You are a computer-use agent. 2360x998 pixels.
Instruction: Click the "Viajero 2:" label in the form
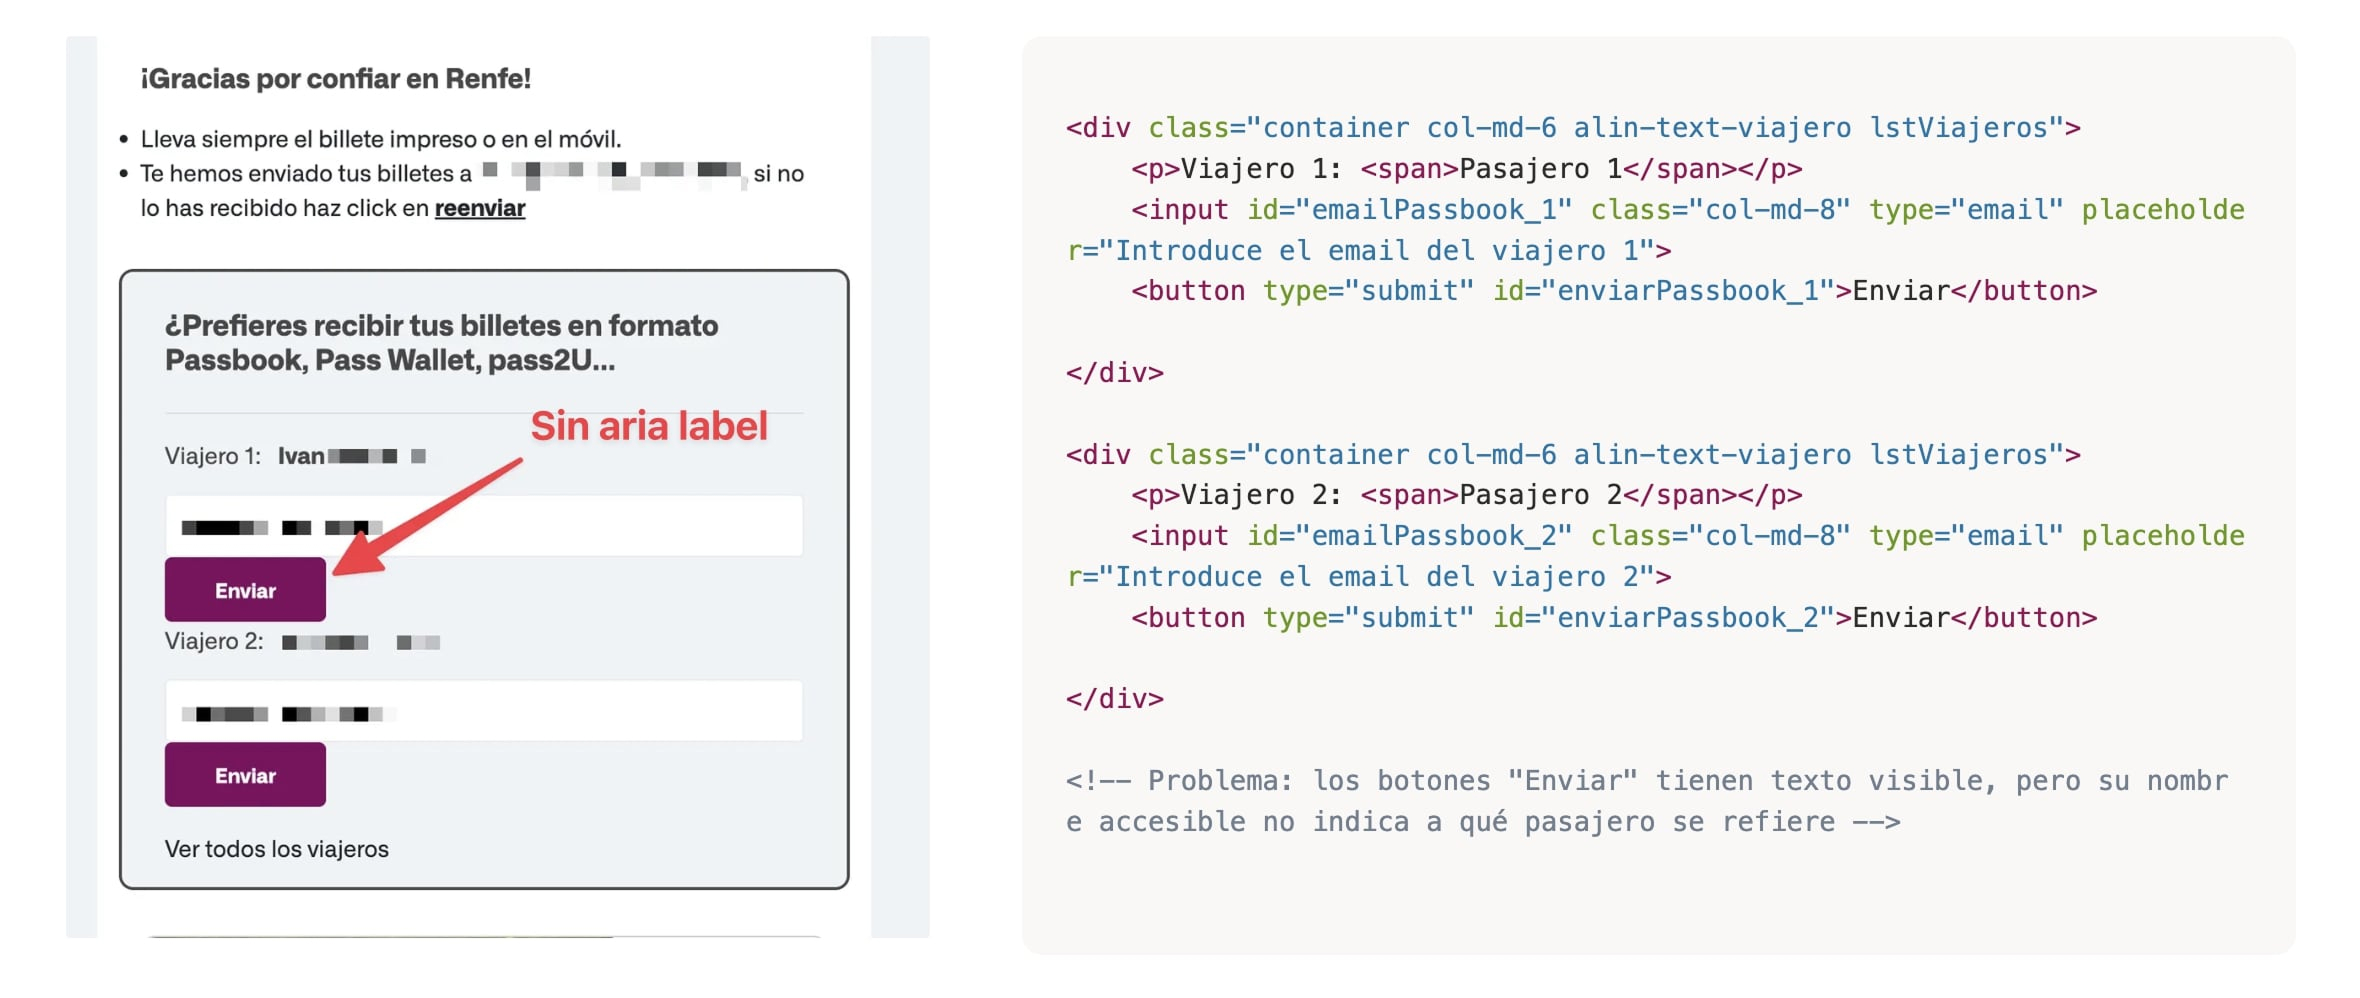213,641
